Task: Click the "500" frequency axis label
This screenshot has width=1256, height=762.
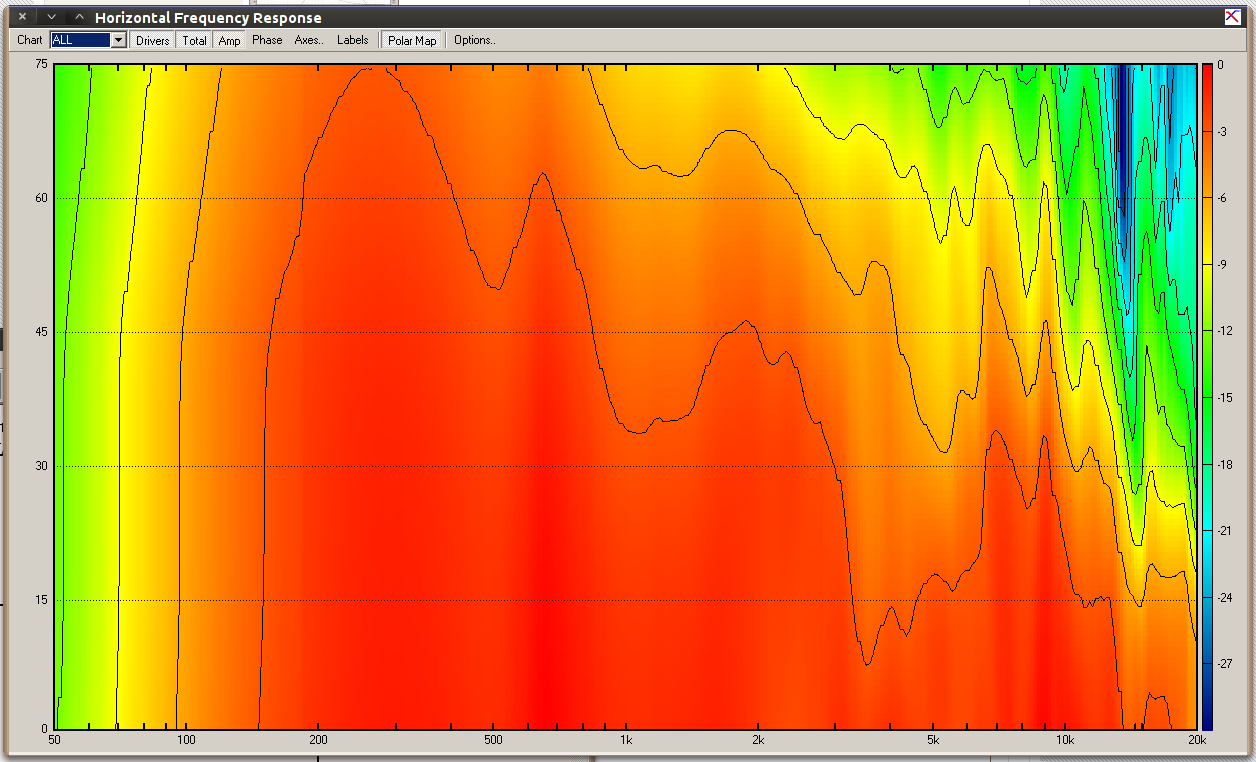Action: pos(492,741)
